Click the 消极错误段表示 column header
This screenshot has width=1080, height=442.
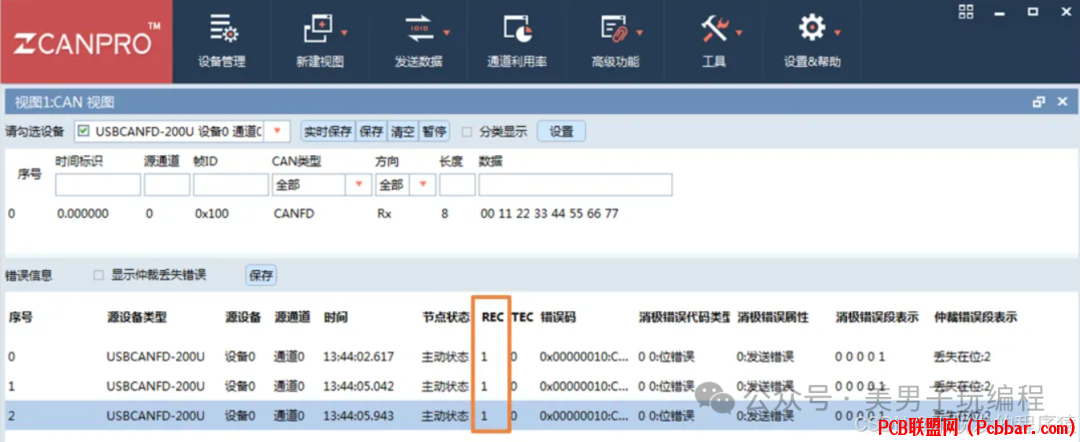877,317
